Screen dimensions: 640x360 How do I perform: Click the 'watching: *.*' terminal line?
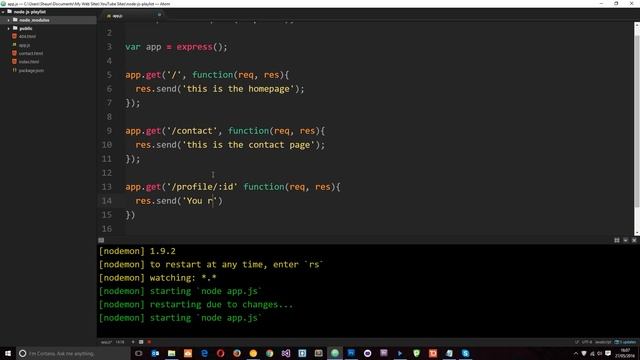(158, 278)
